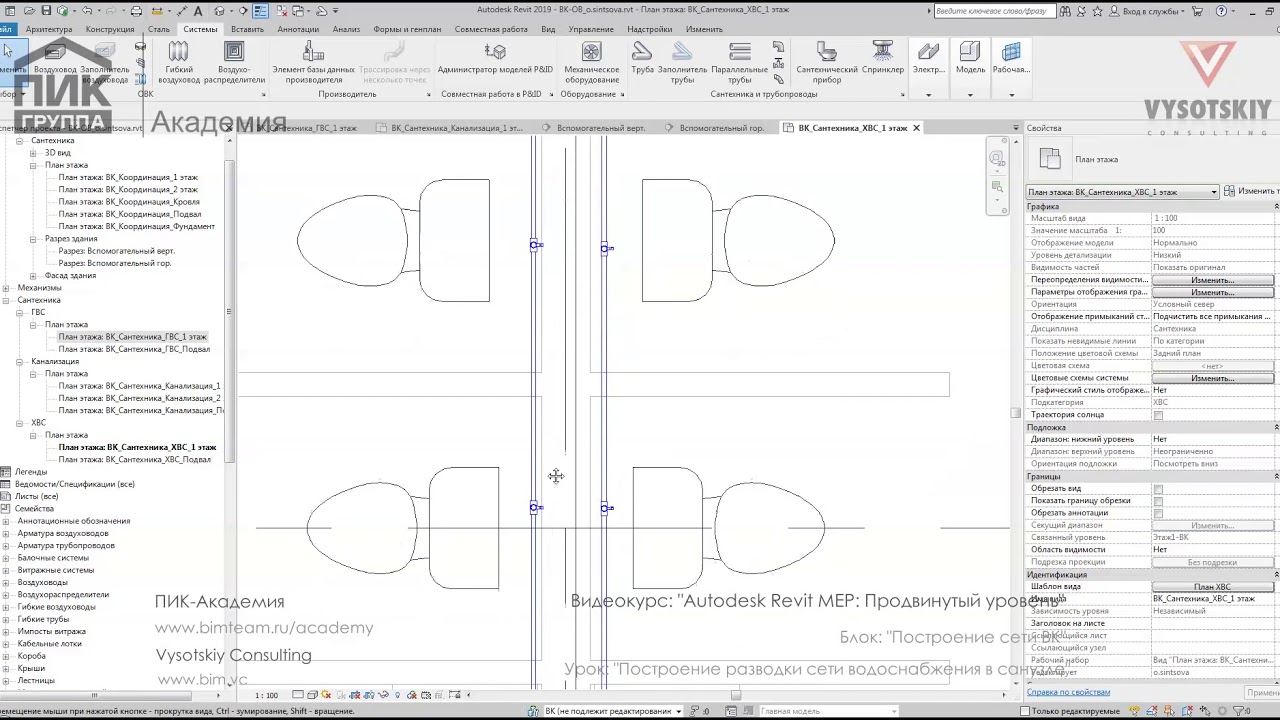The image size is (1280, 720).
Task: Click the drawing area horizontal scrollbar
Action: pos(736,695)
